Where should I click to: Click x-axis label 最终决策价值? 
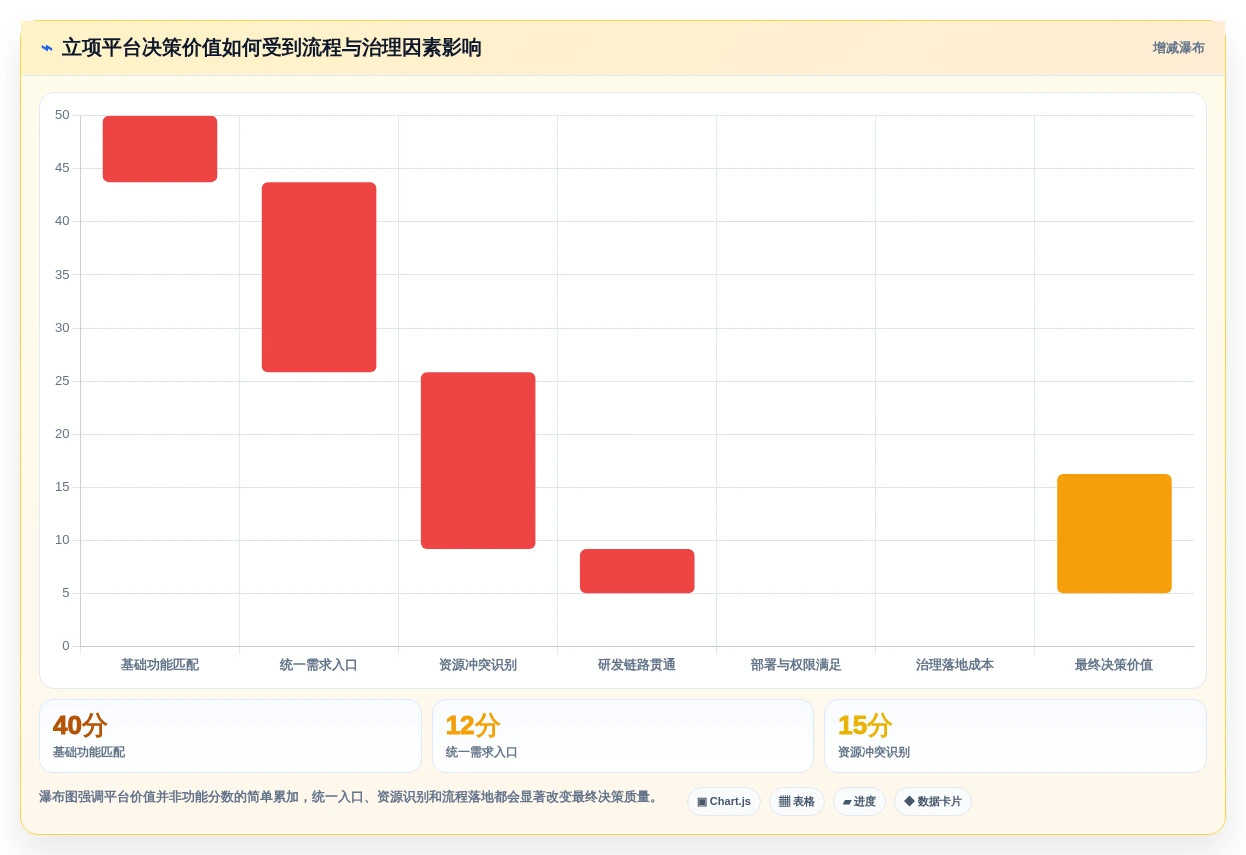(x=1114, y=665)
